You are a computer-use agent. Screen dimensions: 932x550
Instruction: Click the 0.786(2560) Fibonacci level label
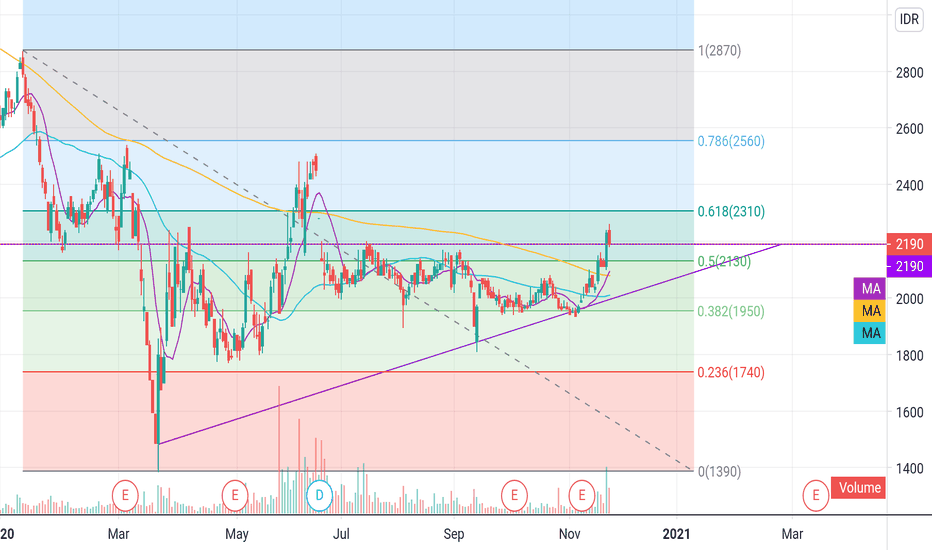click(731, 141)
